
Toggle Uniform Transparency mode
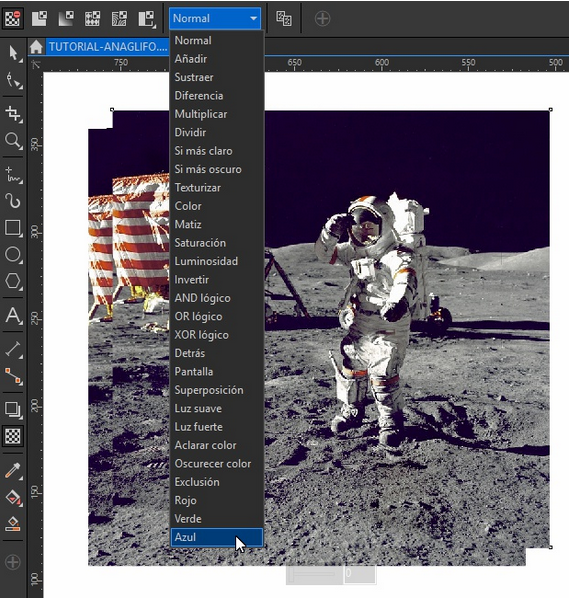(x=39, y=18)
